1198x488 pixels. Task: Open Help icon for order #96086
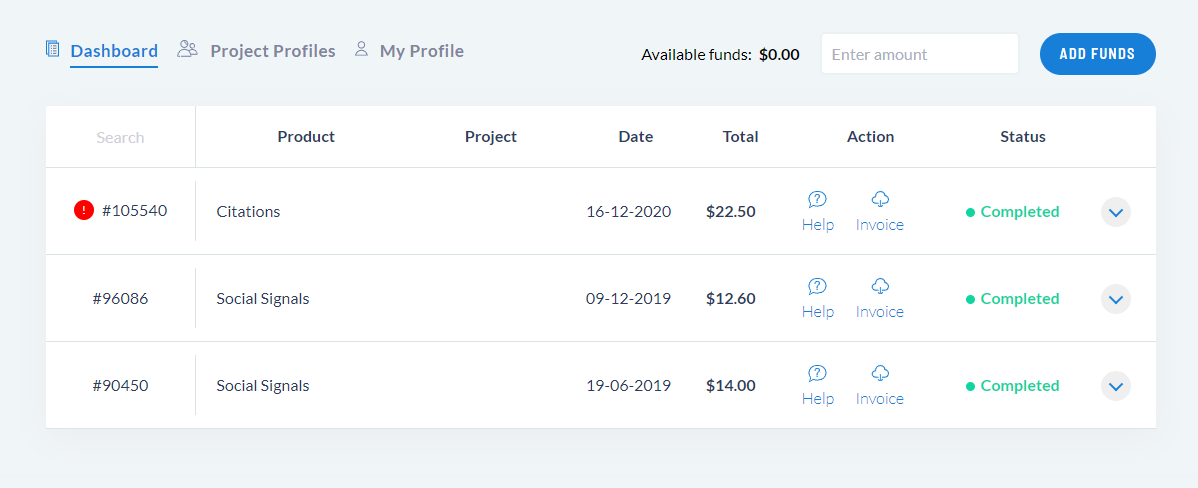[x=817, y=286]
